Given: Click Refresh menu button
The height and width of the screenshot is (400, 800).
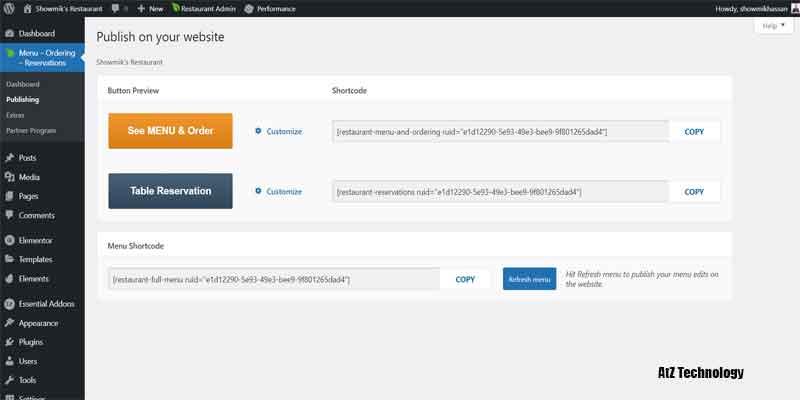Looking at the screenshot, I should coord(529,279).
